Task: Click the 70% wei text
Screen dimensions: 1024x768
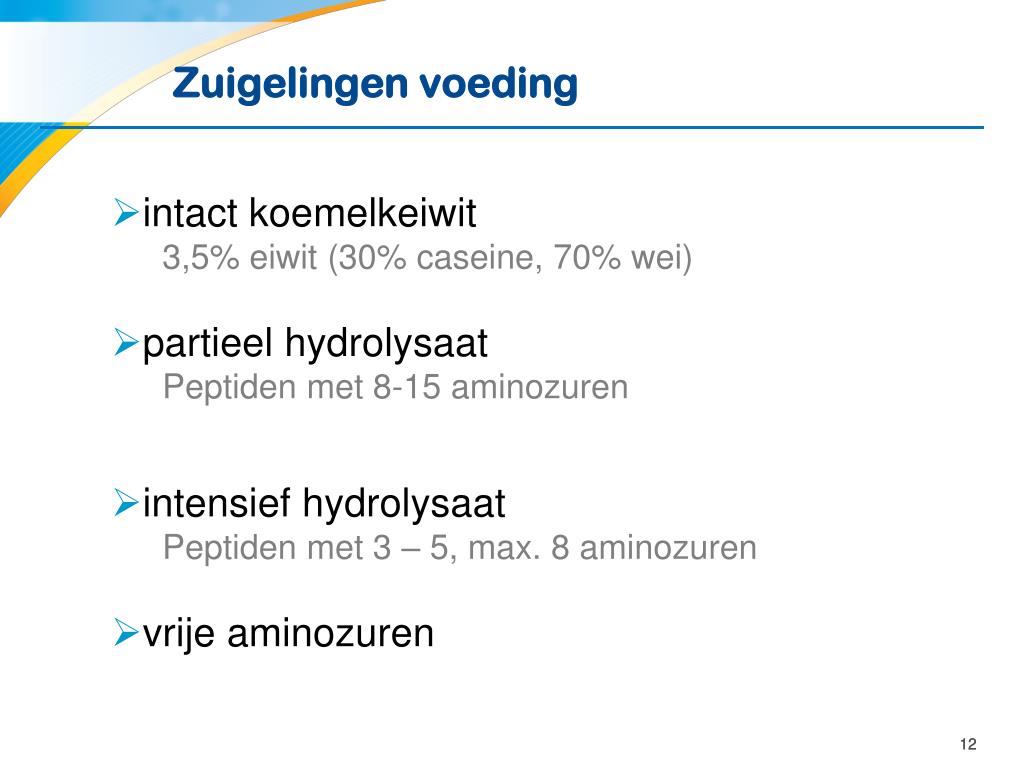Action: (622, 257)
